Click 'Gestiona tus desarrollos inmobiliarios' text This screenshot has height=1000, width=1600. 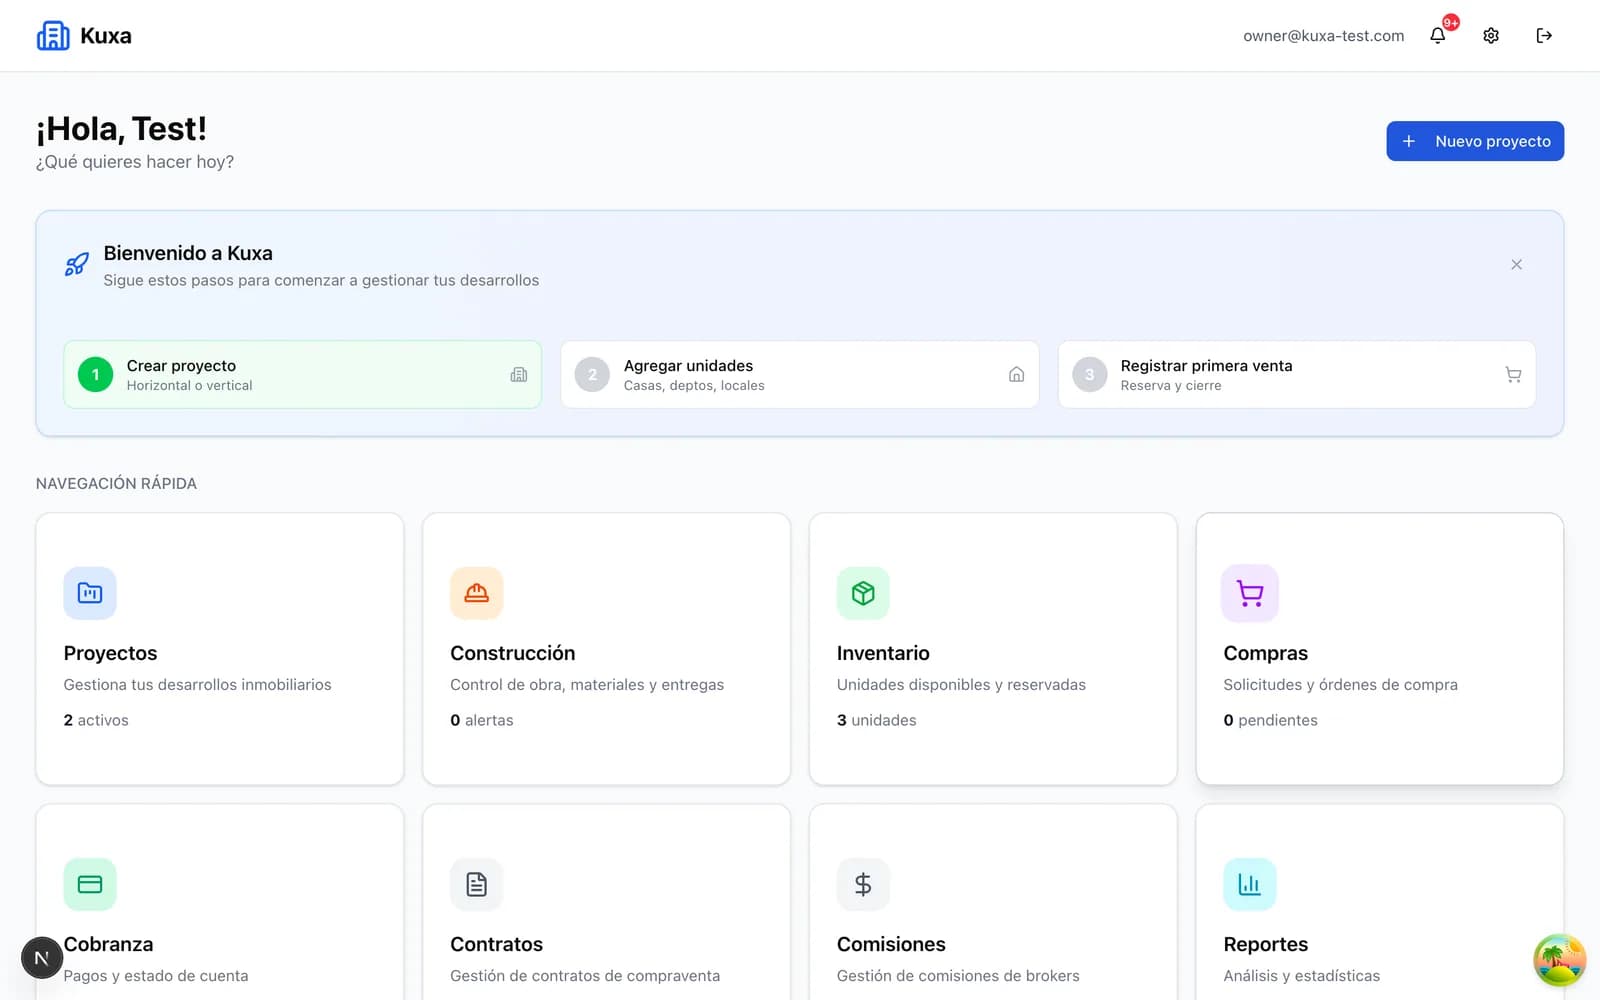point(197,685)
